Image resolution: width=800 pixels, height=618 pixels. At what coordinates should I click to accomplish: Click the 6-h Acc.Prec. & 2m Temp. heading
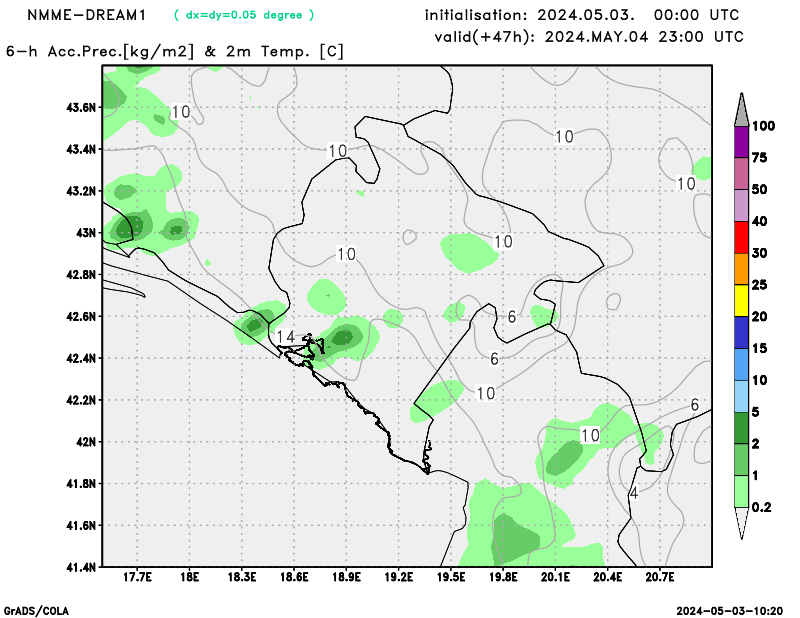(175, 52)
